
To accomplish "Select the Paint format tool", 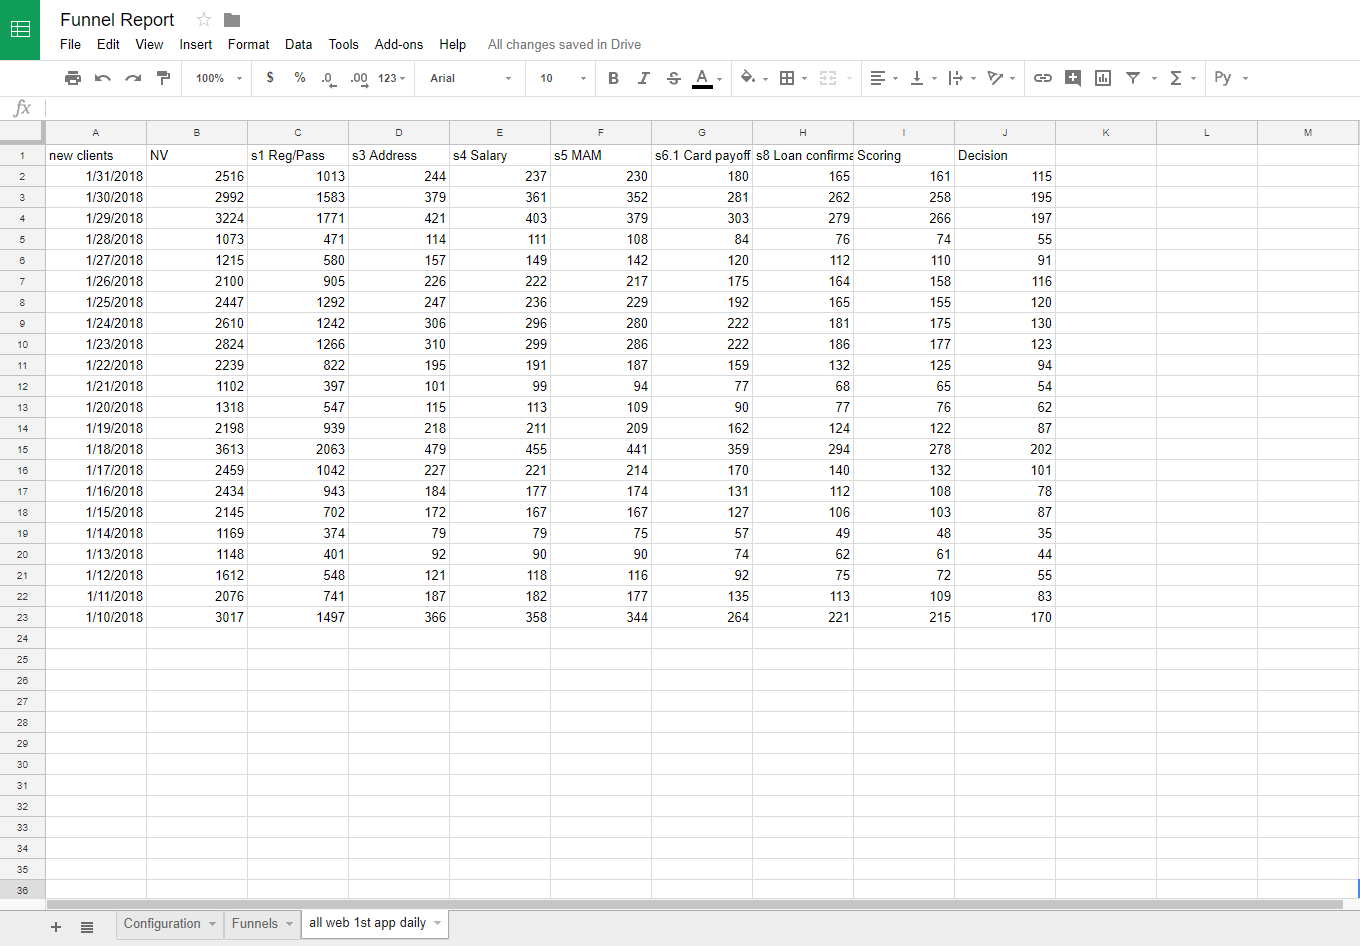I will (163, 78).
